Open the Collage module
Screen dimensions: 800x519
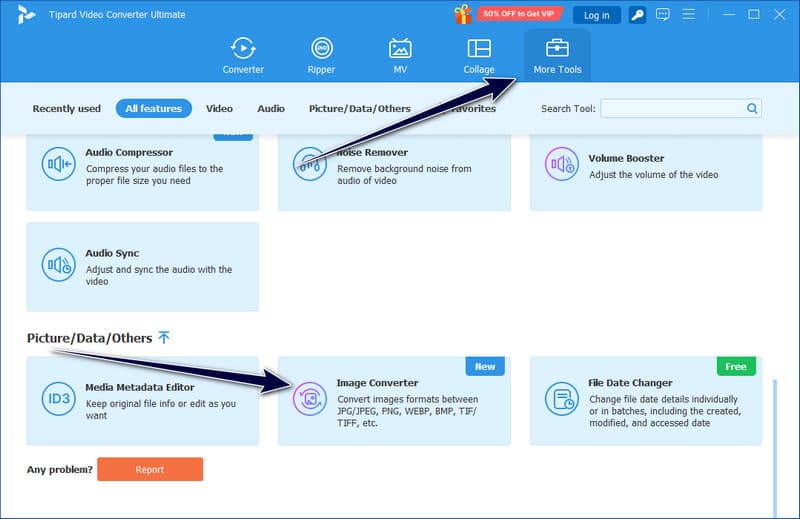click(479, 56)
